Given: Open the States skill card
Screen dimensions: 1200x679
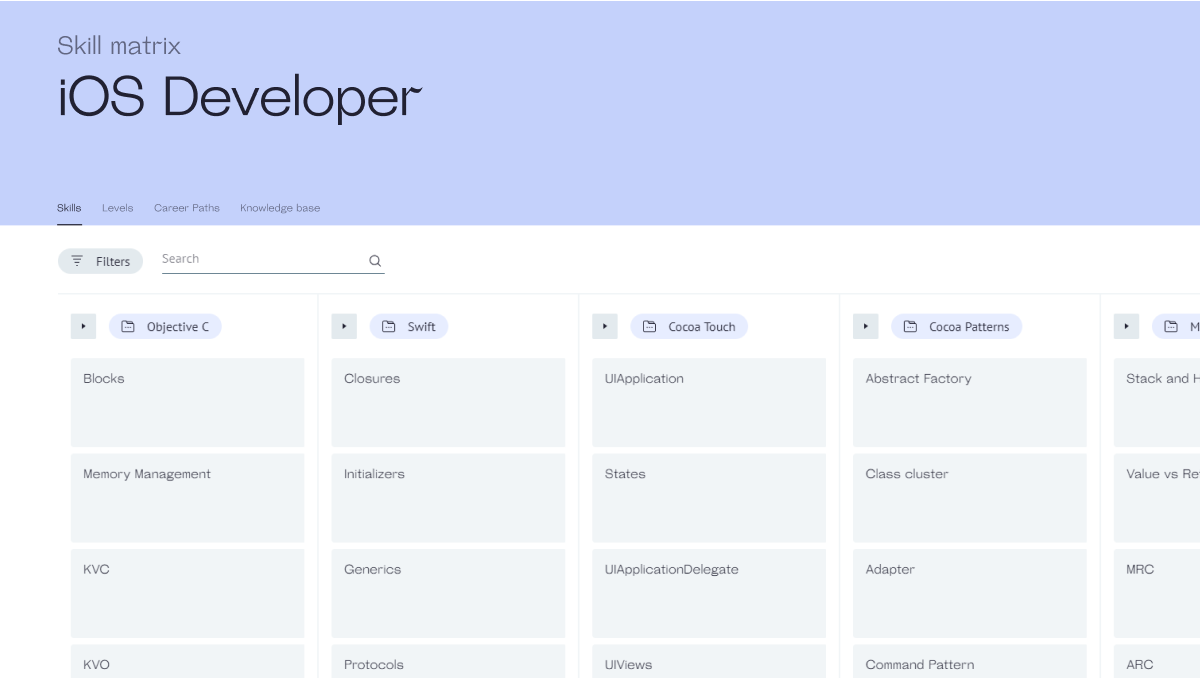Looking at the screenshot, I should [x=709, y=498].
